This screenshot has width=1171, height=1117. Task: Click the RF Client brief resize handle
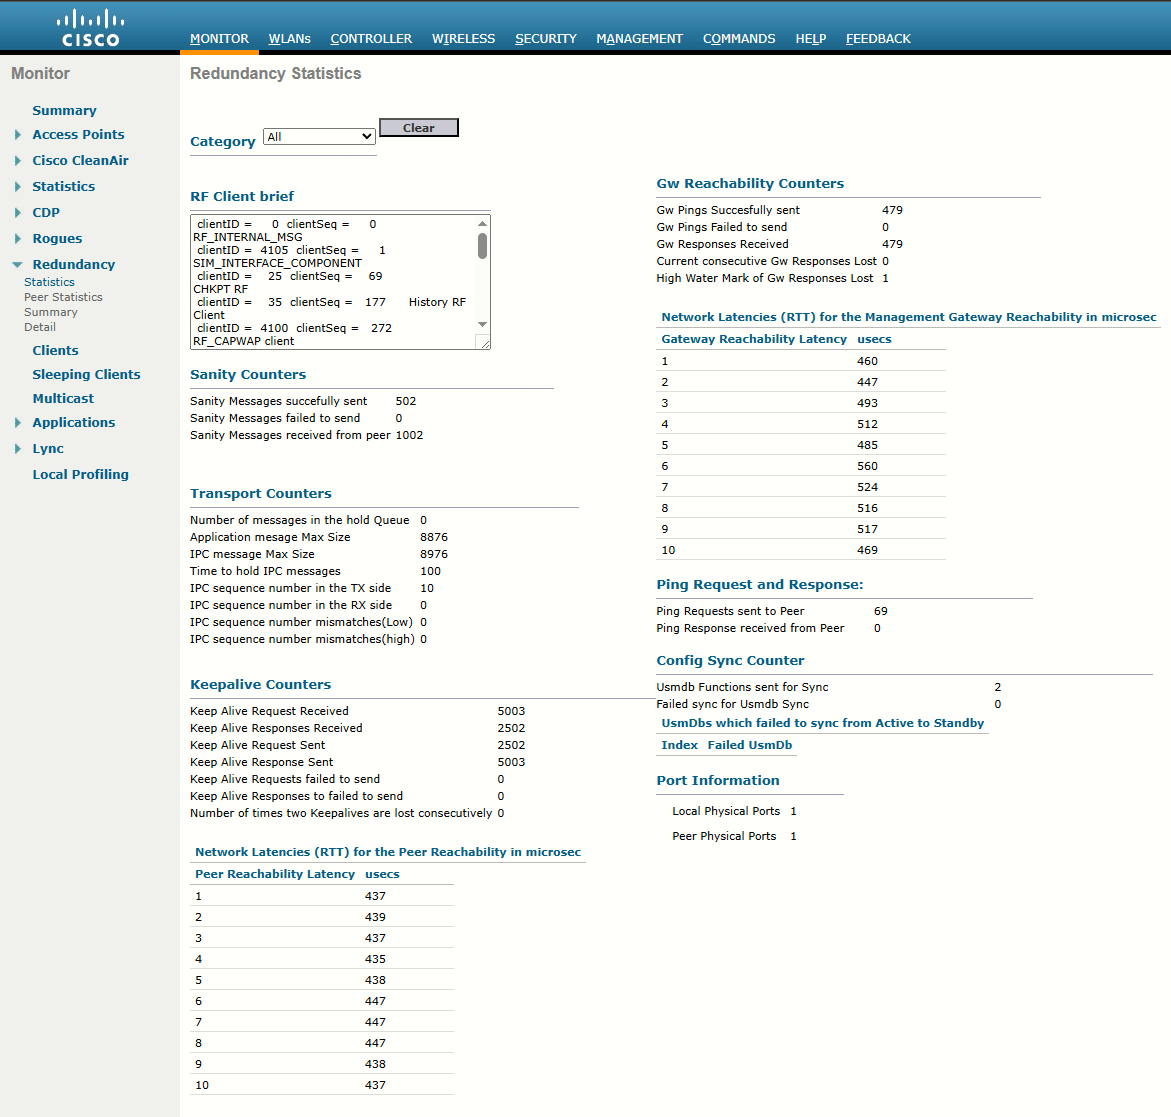484,343
